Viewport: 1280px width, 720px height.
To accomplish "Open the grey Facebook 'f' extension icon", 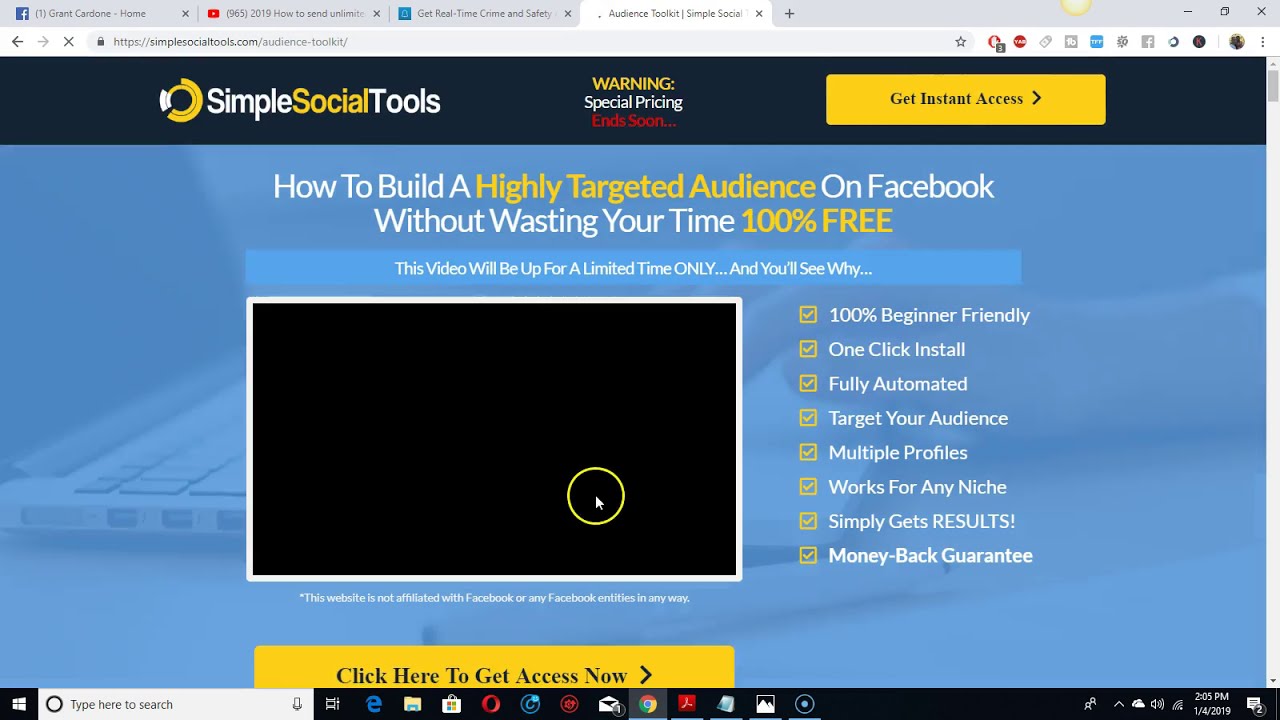I will 1148,42.
